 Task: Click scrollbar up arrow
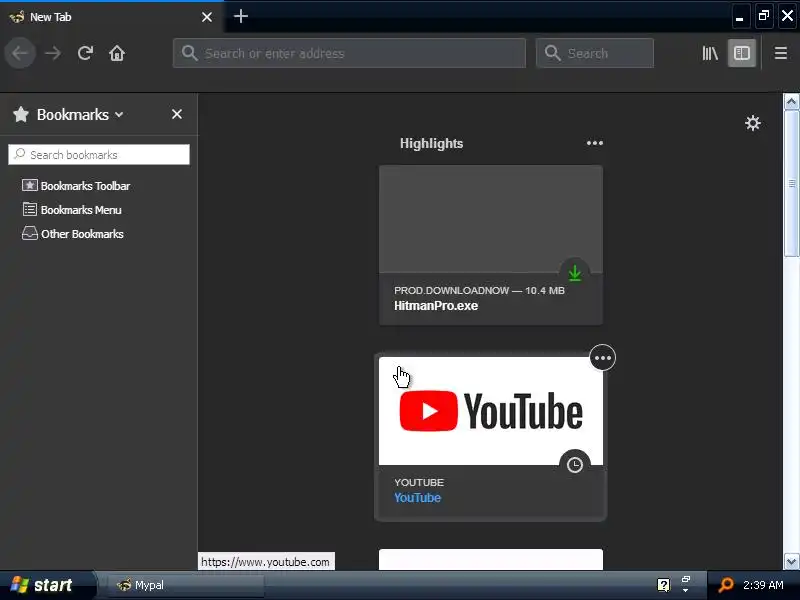click(791, 102)
